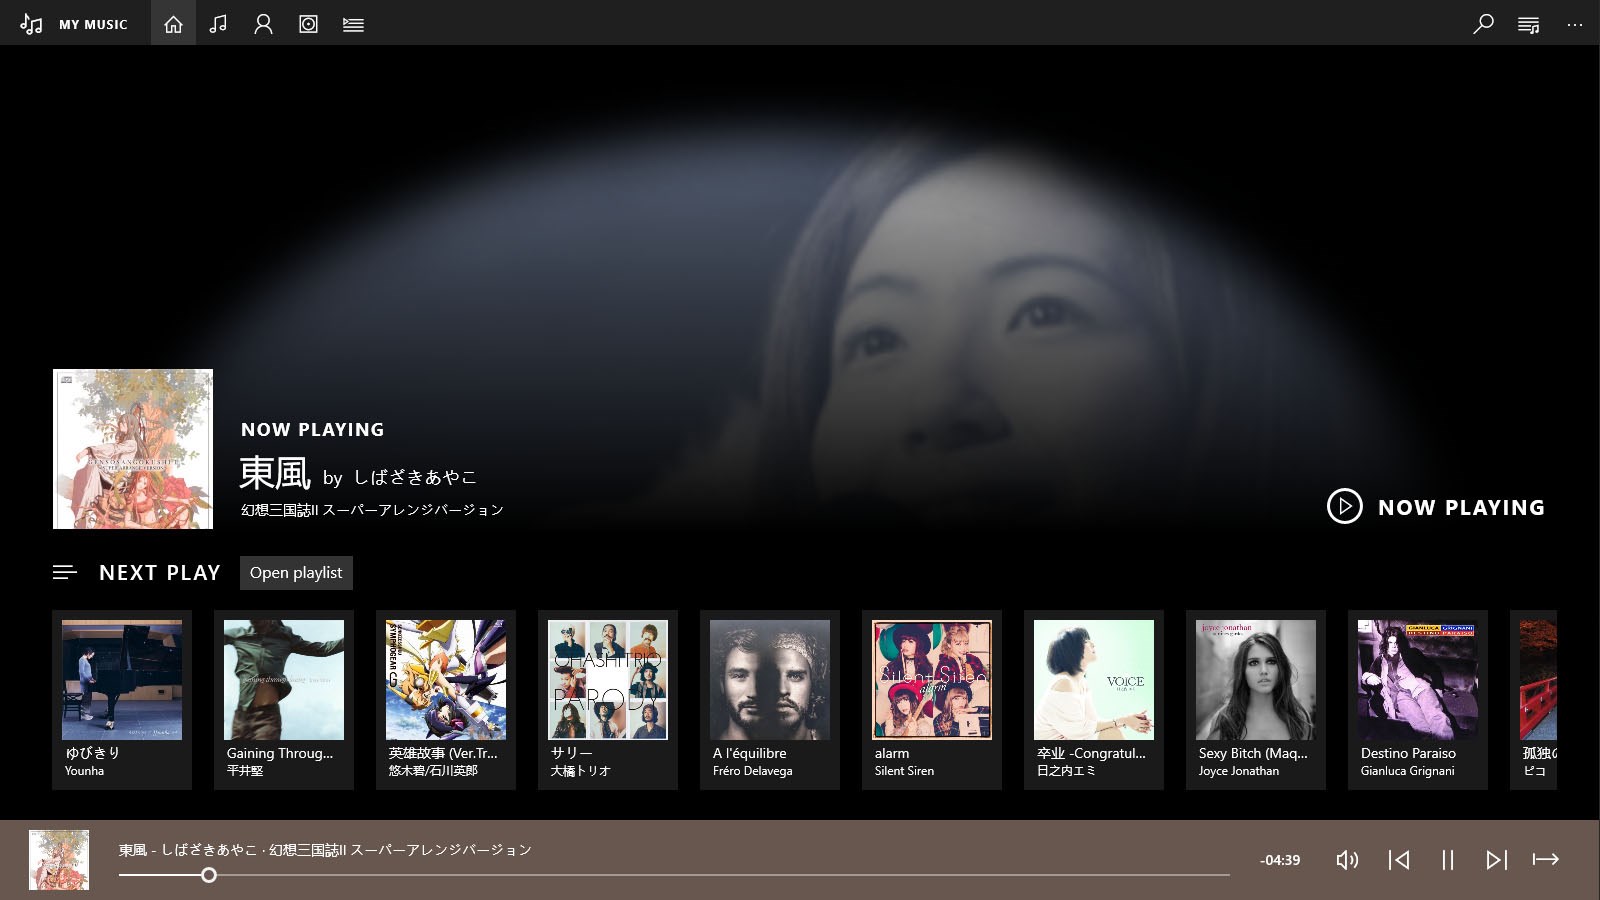Click the My Music app logo icon
Image resolution: width=1600 pixels, height=900 pixels.
pyautogui.click(x=31, y=24)
